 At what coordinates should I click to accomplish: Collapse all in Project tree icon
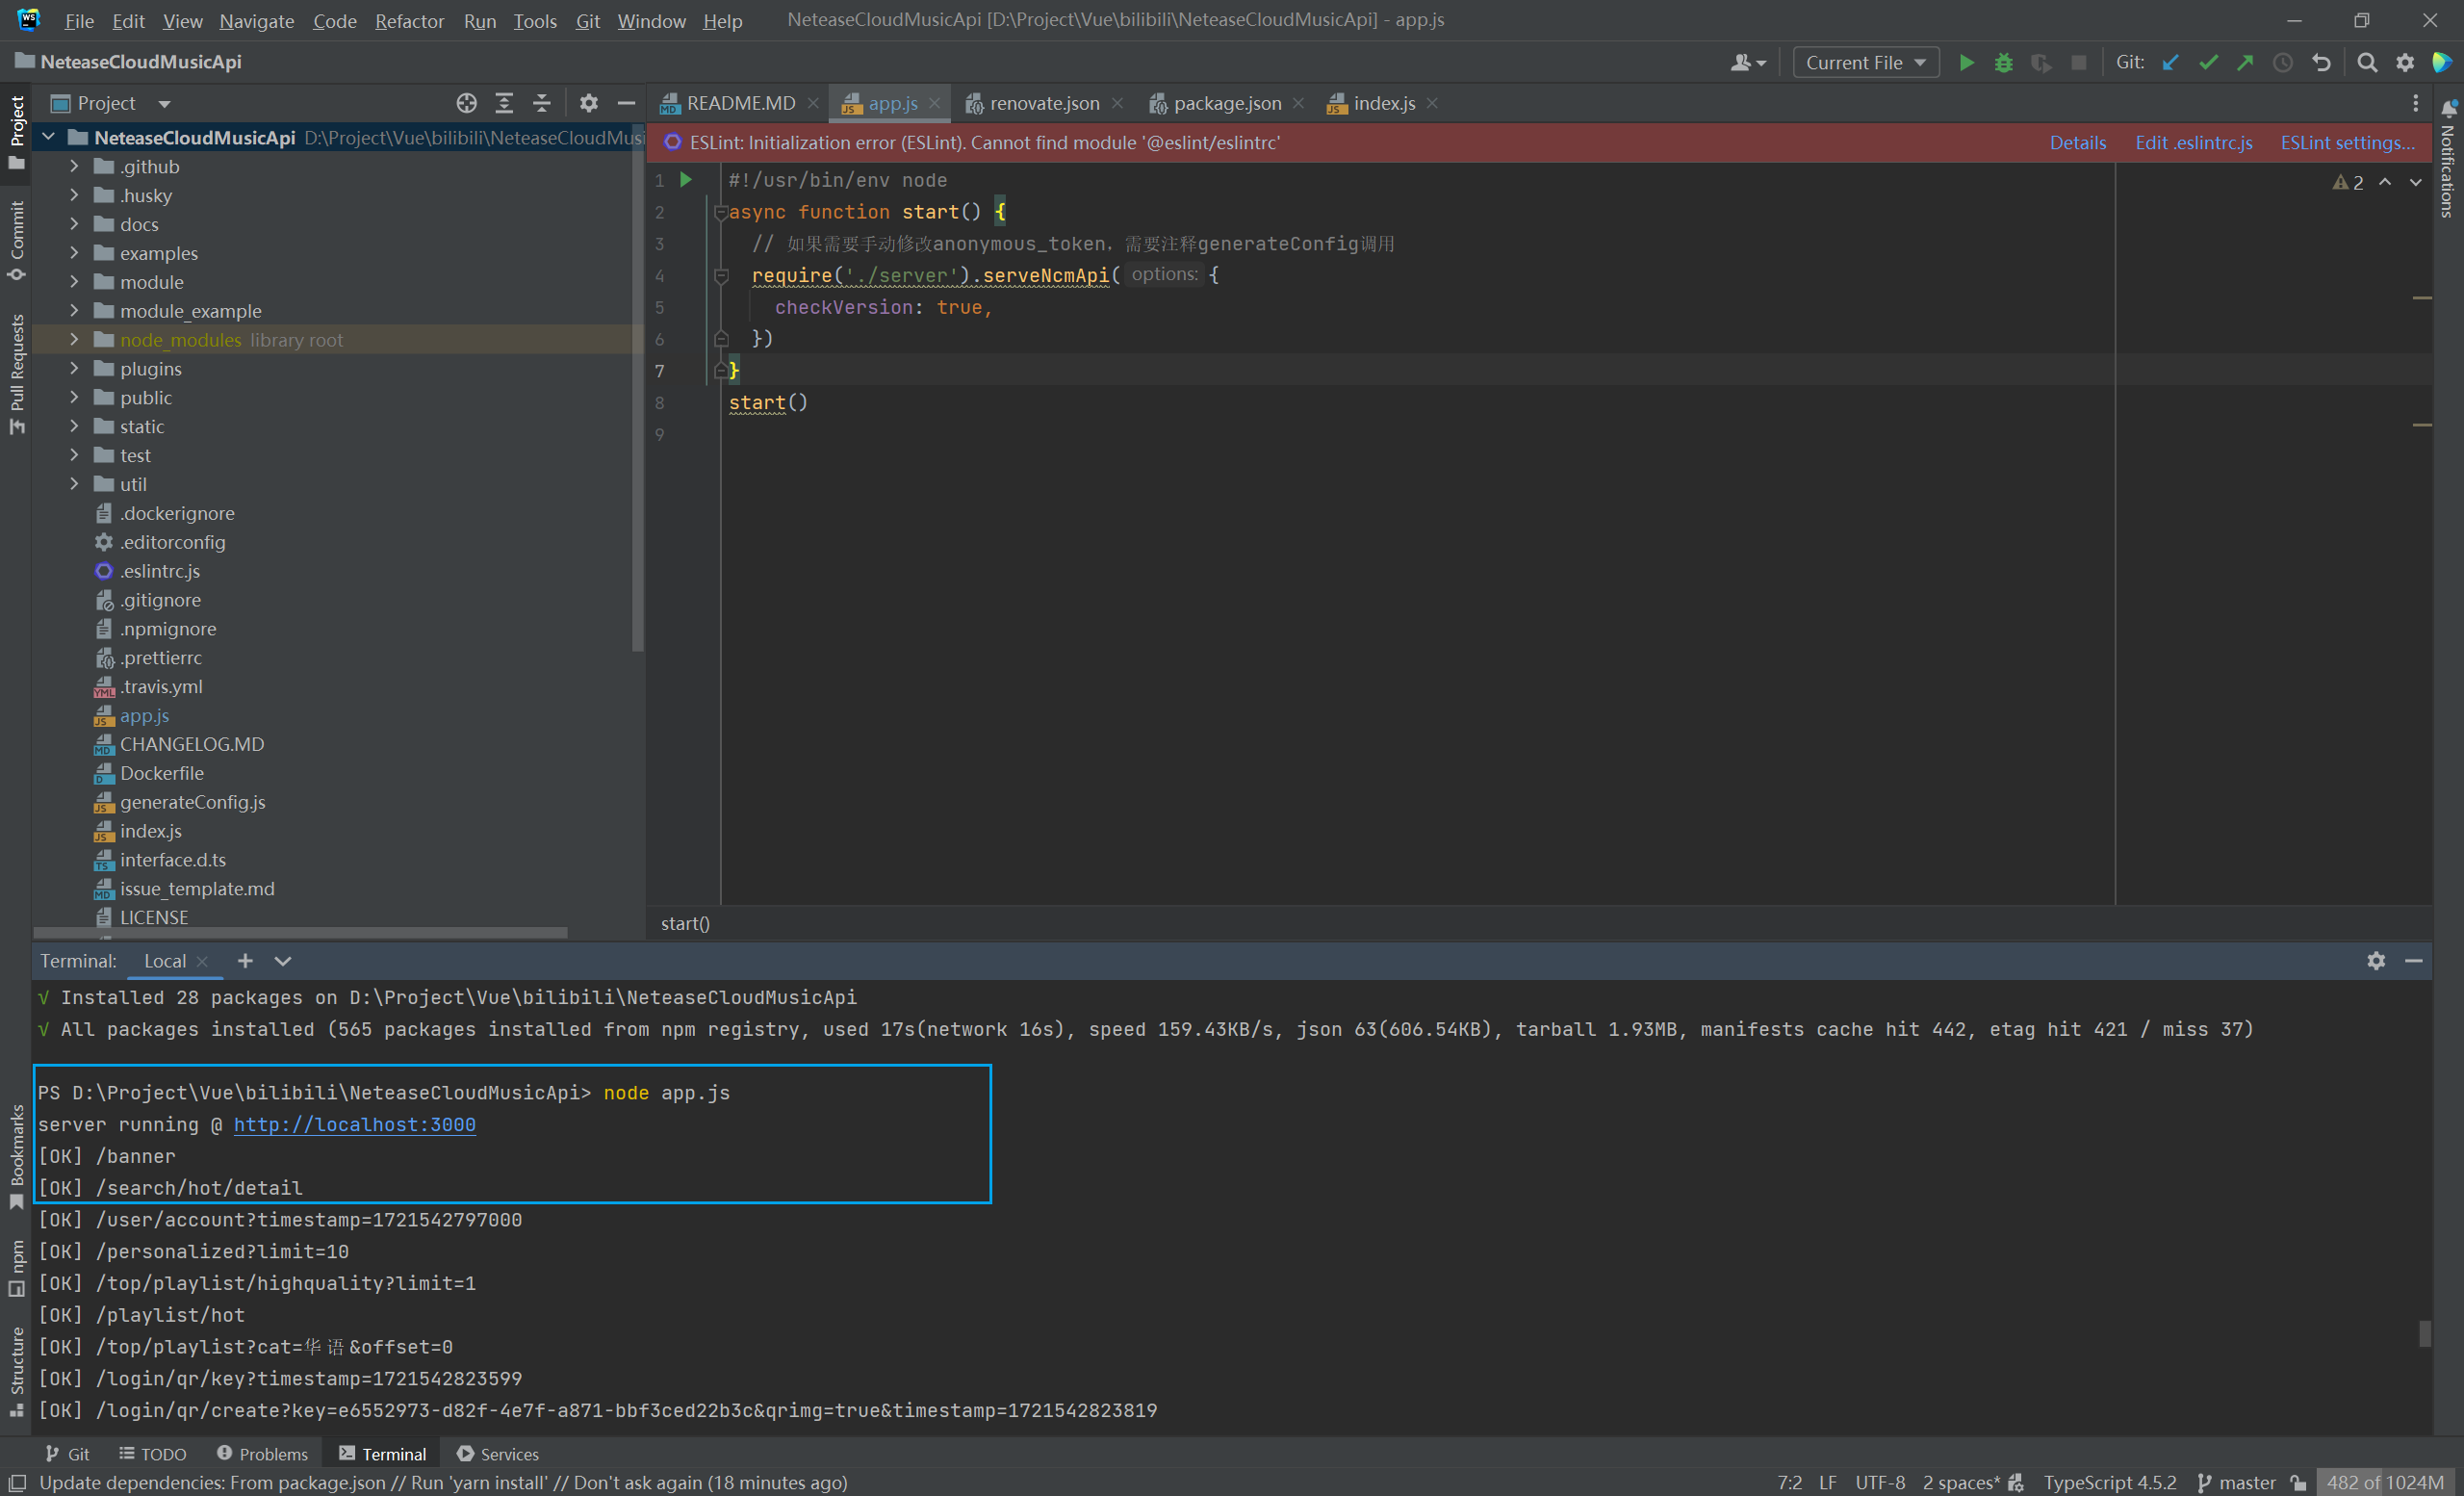click(x=542, y=103)
